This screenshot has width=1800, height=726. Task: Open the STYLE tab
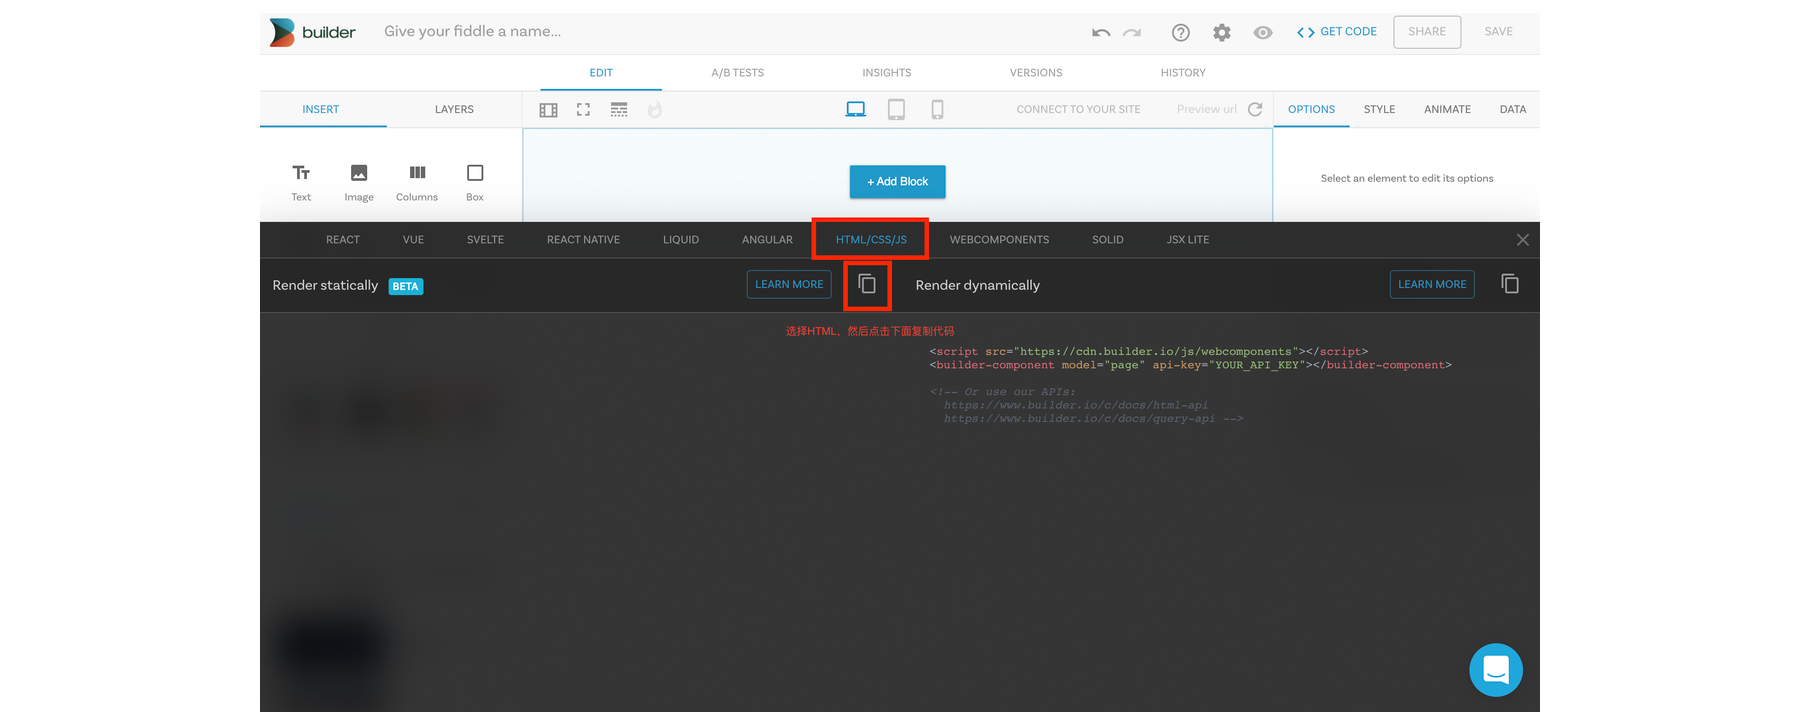coord(1379,109)
